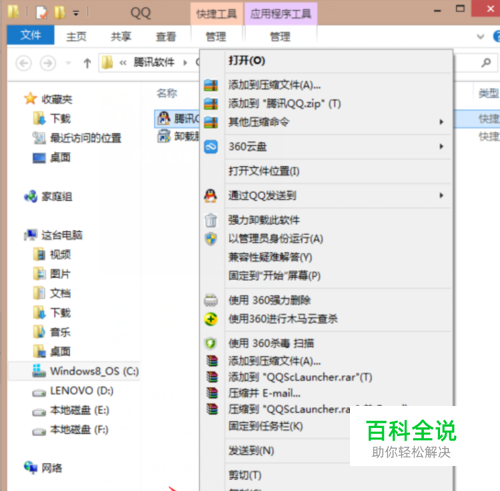Viewport: 500px width, 491px height.
Task: Expand the 通过QQ发送到 submenu arrow
Action: click(x=441, y=196)
